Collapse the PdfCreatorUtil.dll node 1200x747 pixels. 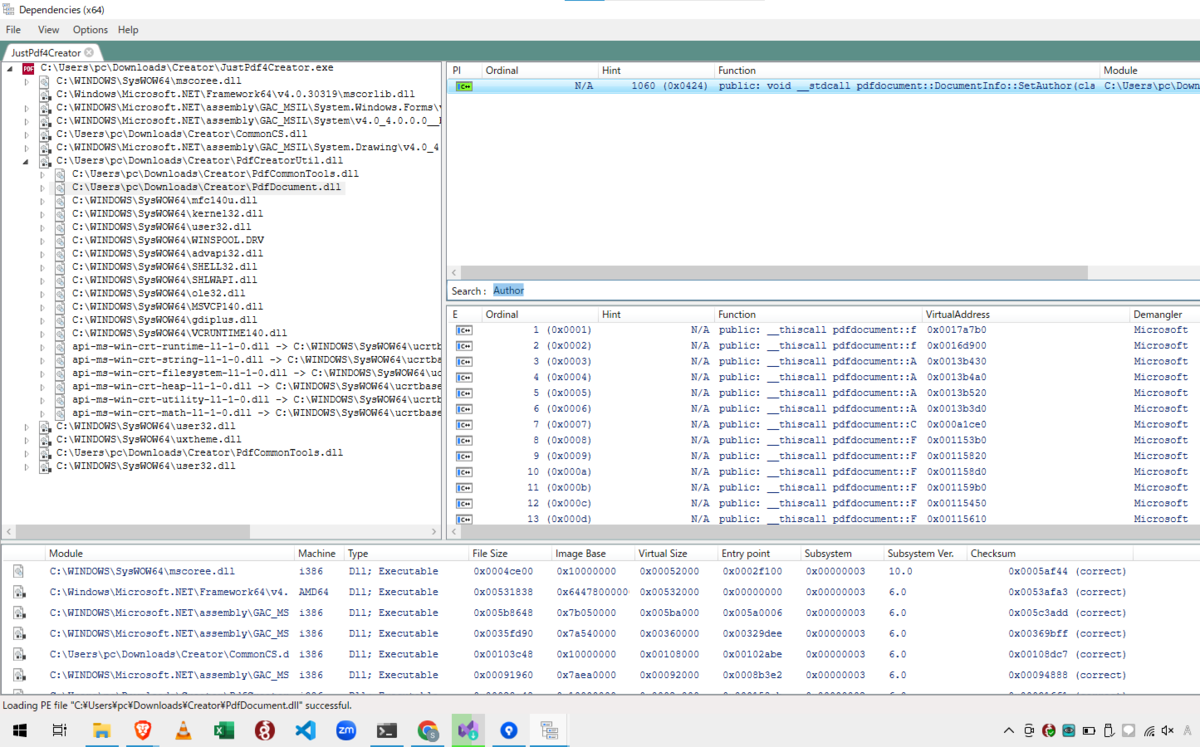28,160
